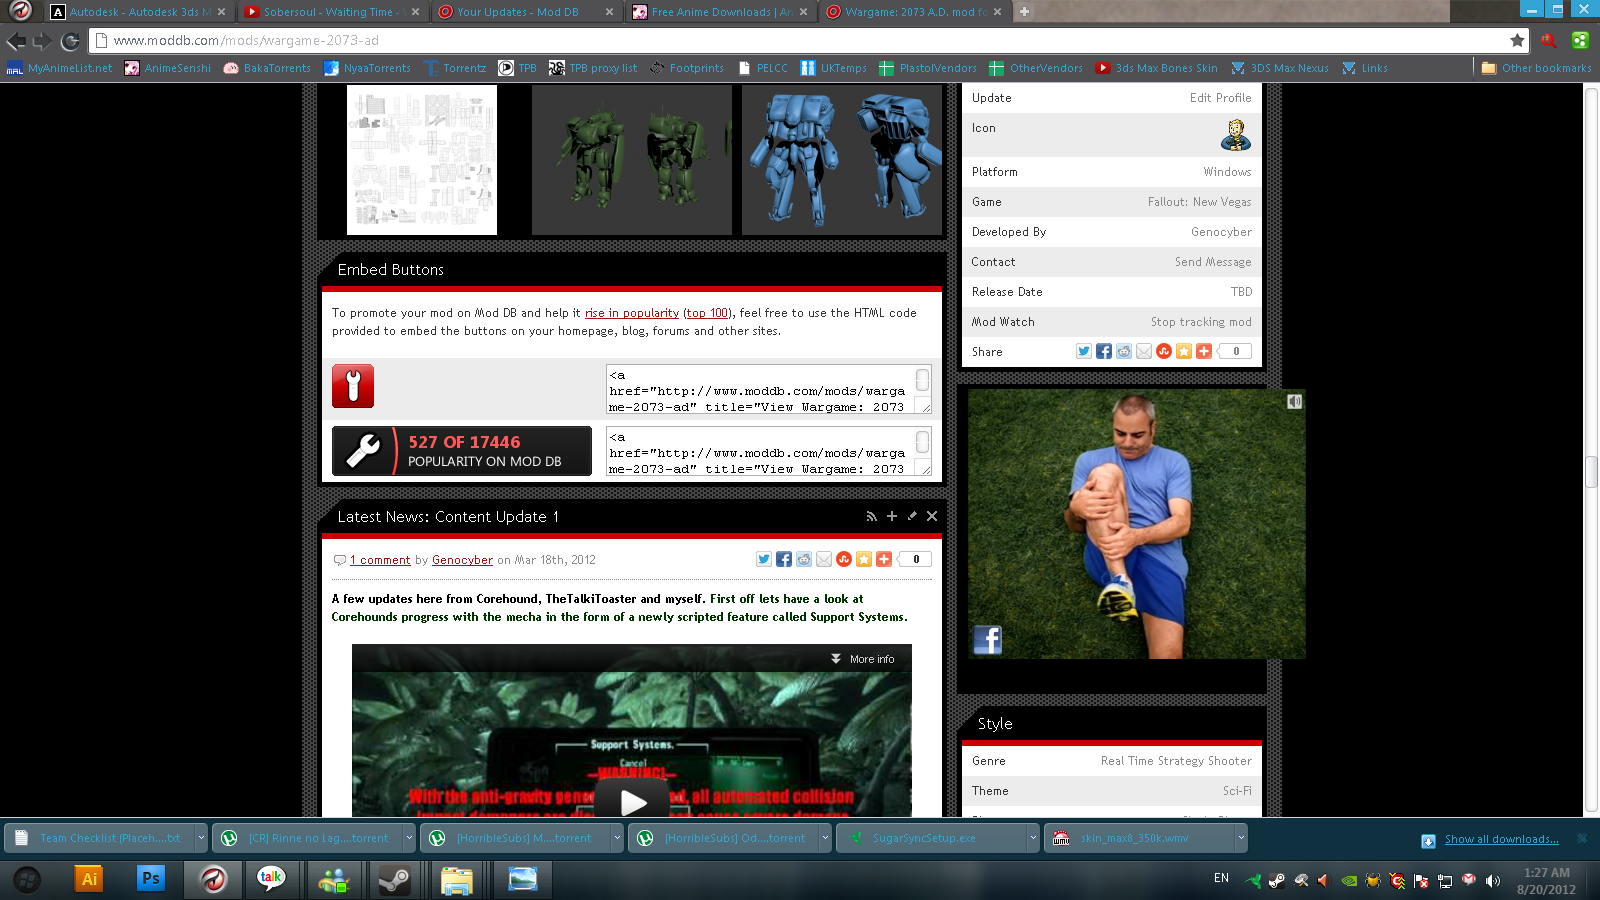Image resolution: width=1600 pixels, height=900 pixels.
Task: Open dropdown arrow for SugarSyncSetup.exe download
Action: tap(1033, 838)
